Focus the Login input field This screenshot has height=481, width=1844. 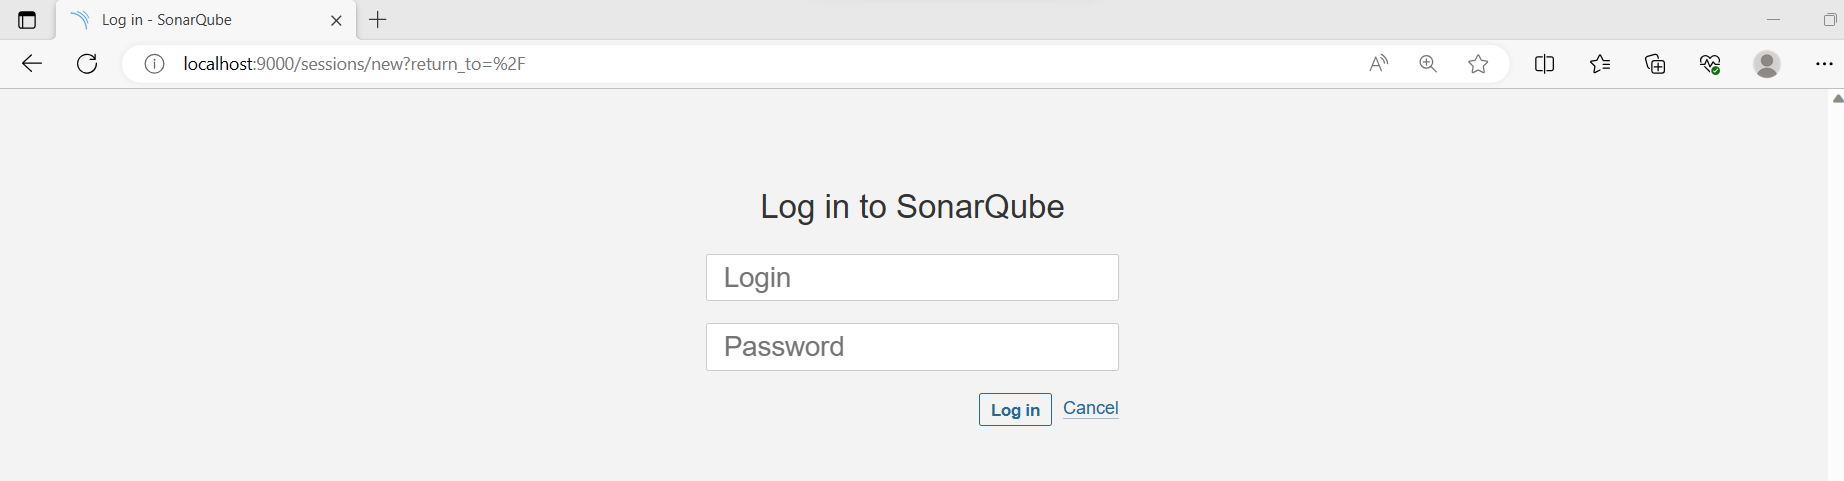912,277
